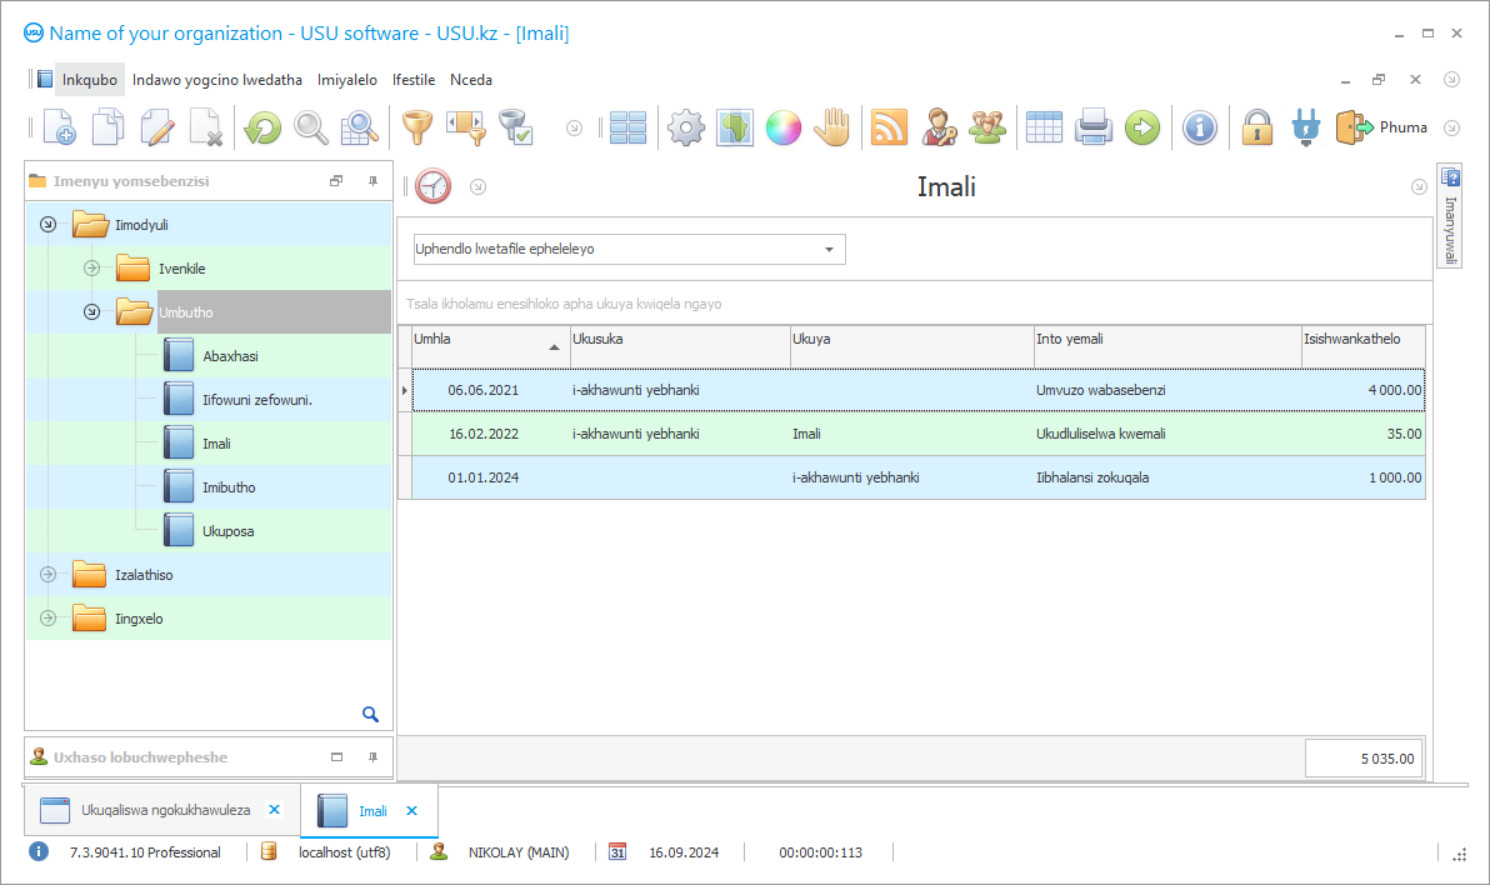Screen dimensions: 1490x885
Task: Click the magnifier search toolbar icon
Action: [x=311, y=128]
